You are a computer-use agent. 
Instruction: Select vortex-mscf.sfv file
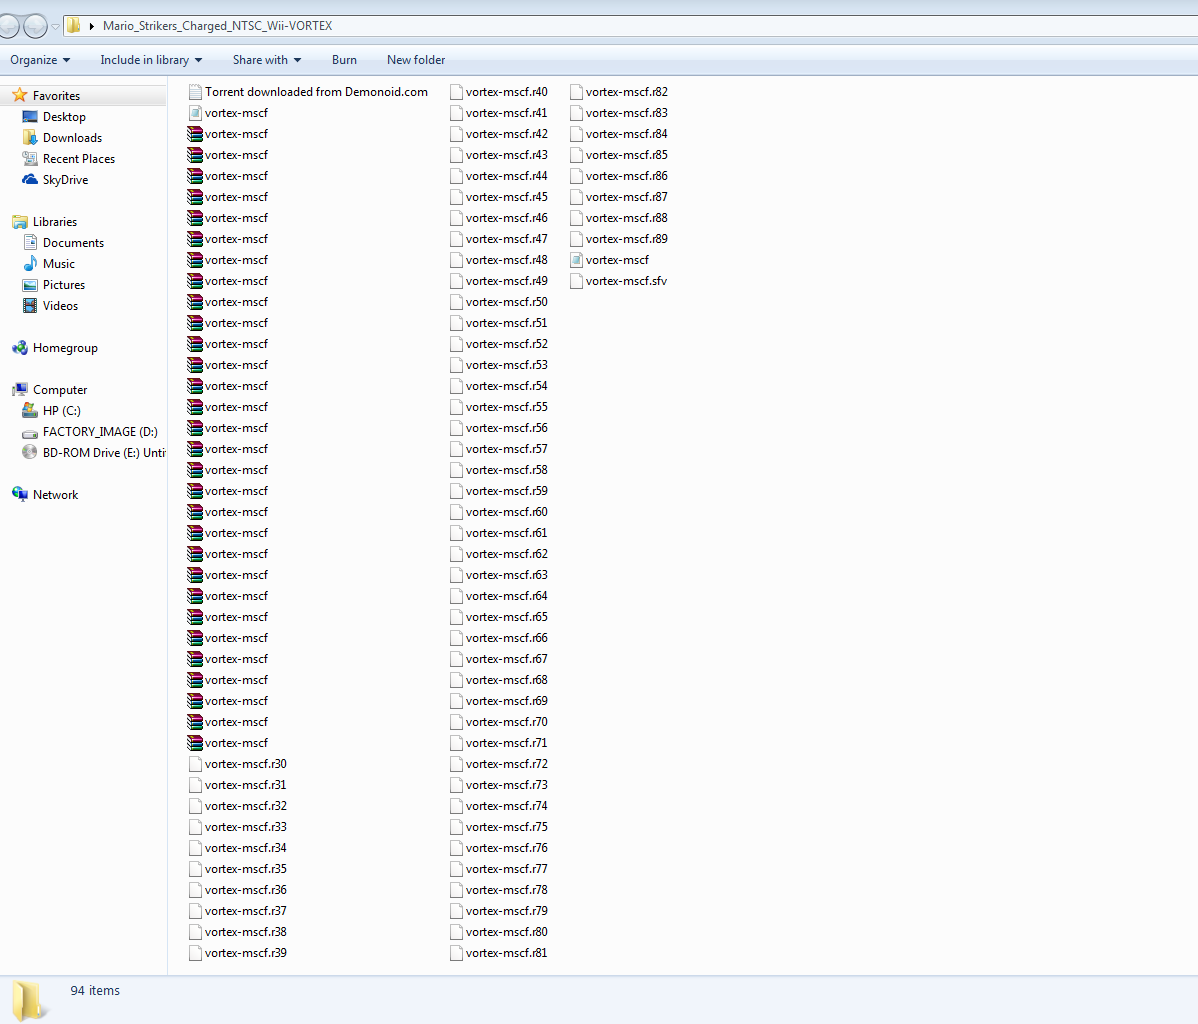pos(626,281)
